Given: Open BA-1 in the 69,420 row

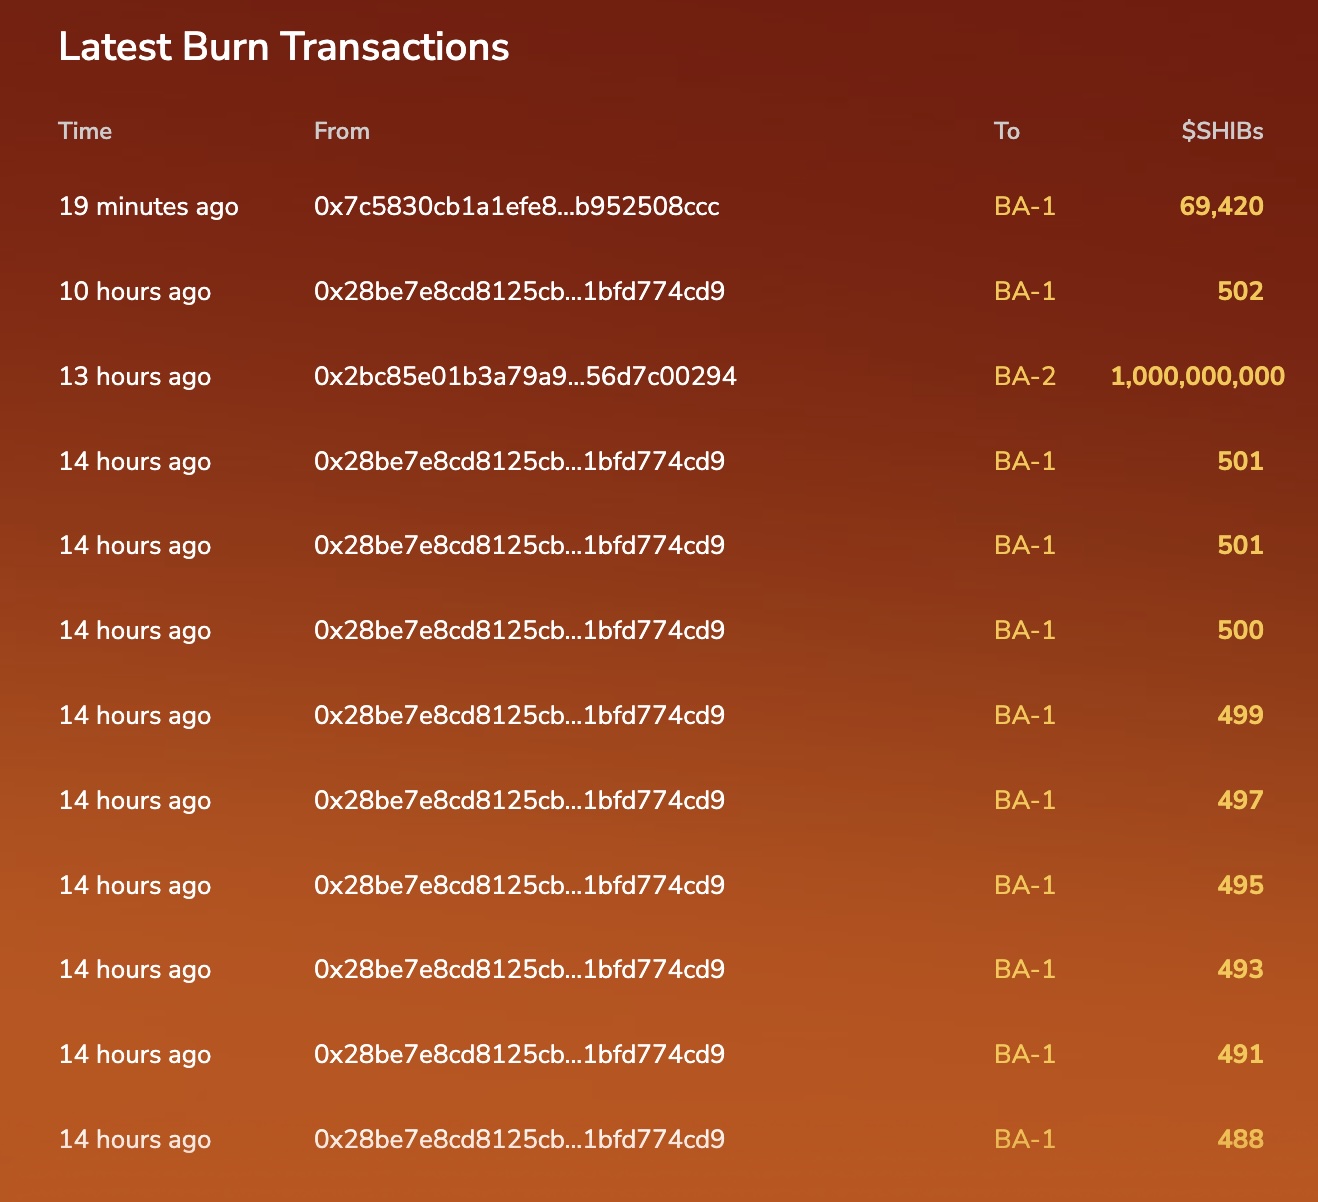Looking at the screenshot, I should click(x=1025, y=207).
